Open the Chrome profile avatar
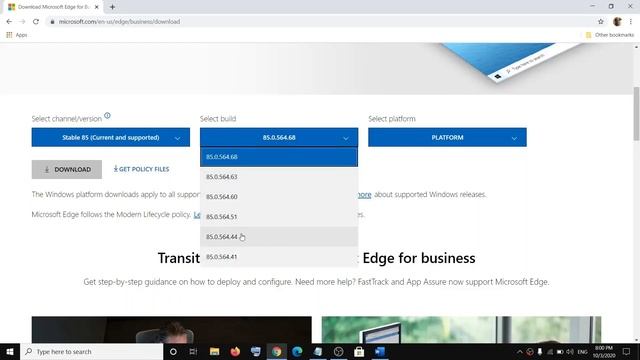640x360 pixels. (617, 22)
